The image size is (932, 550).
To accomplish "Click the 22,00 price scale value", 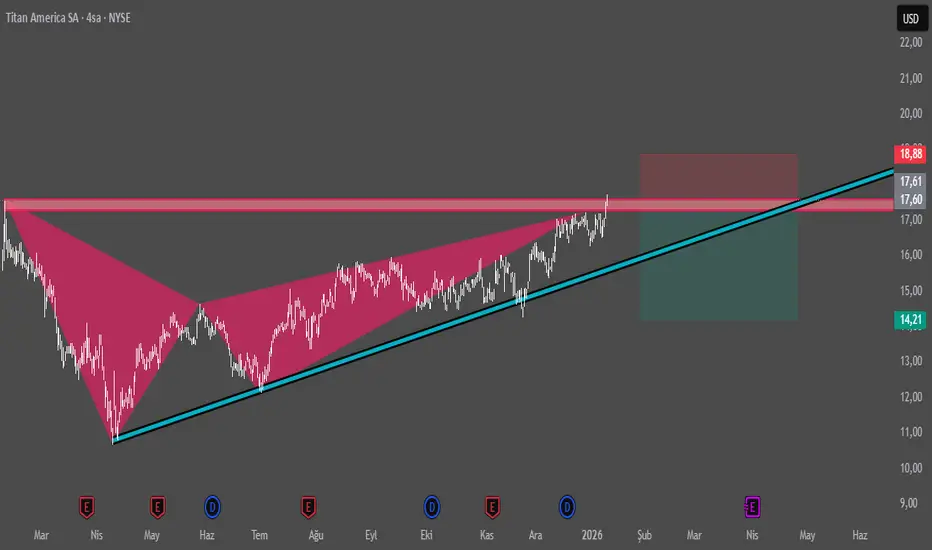I will click(x=911, y=42).
